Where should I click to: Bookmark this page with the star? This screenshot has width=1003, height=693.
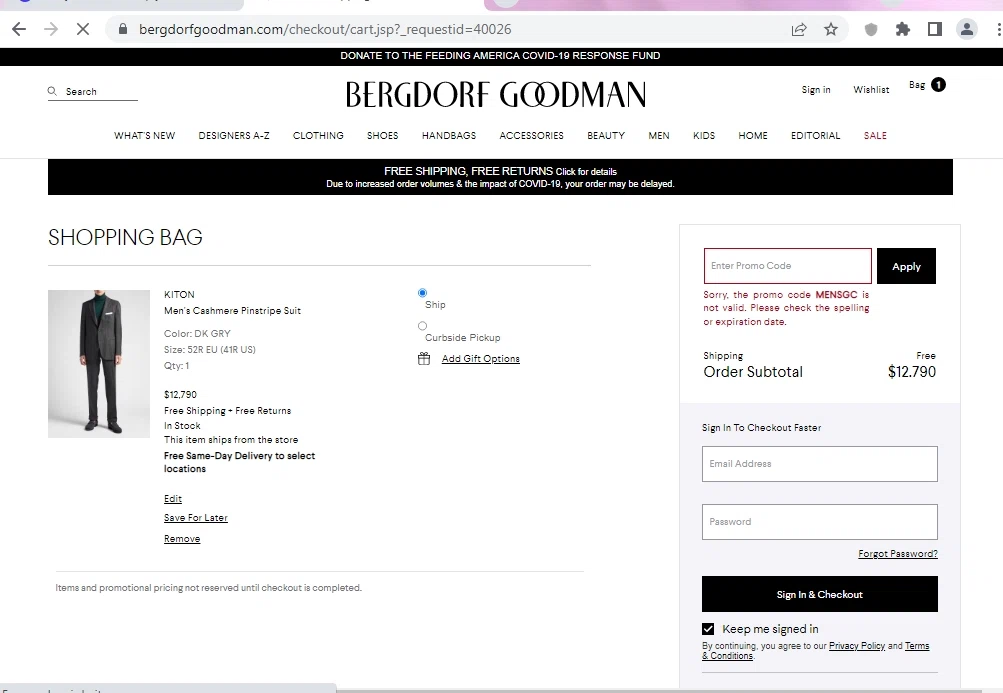click(x=831, y=29)
